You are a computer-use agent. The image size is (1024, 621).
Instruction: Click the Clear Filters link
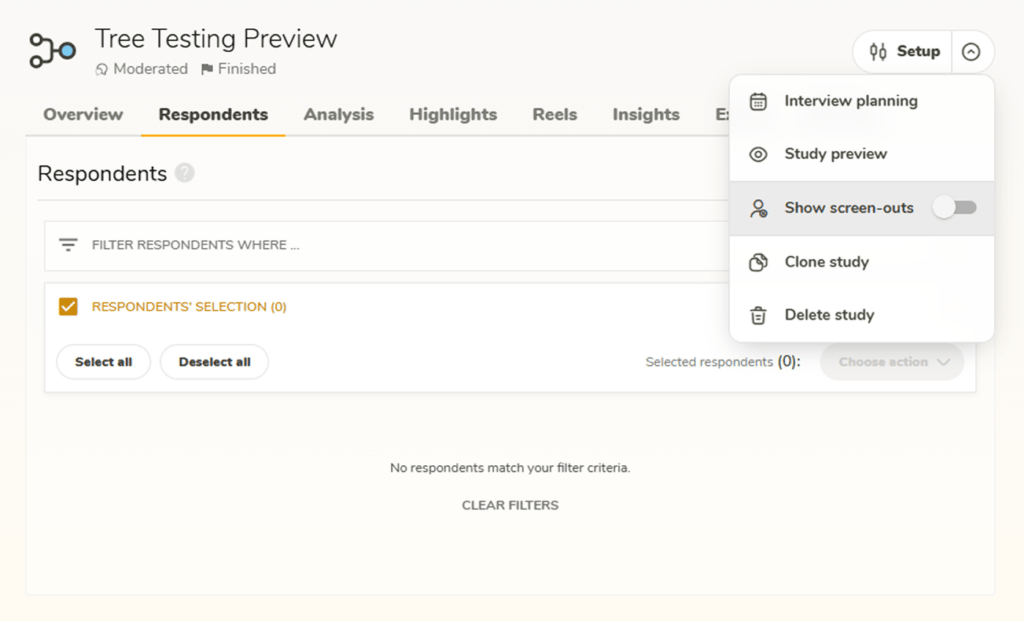click(x=510, y=505)
